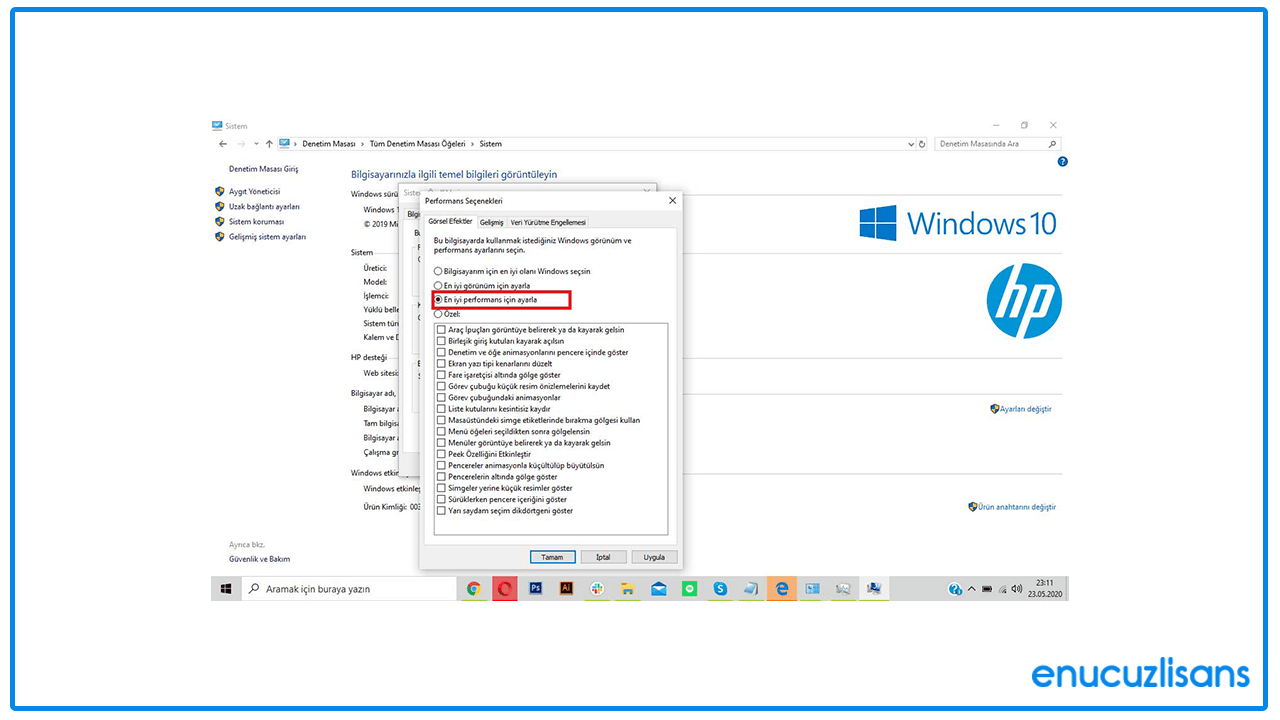
Task: Open Google Chrome from the taskbar
Action: point(474,589)
